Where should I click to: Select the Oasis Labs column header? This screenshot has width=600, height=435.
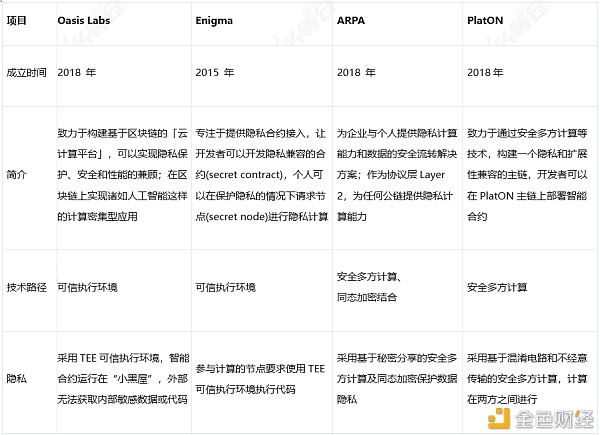coord(83,21)
